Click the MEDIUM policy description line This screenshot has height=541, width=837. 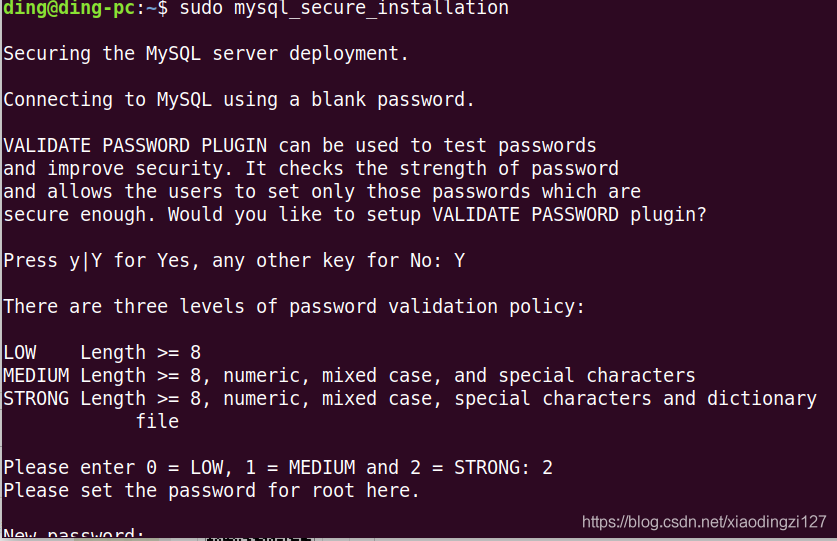click(x=349, y=376)
